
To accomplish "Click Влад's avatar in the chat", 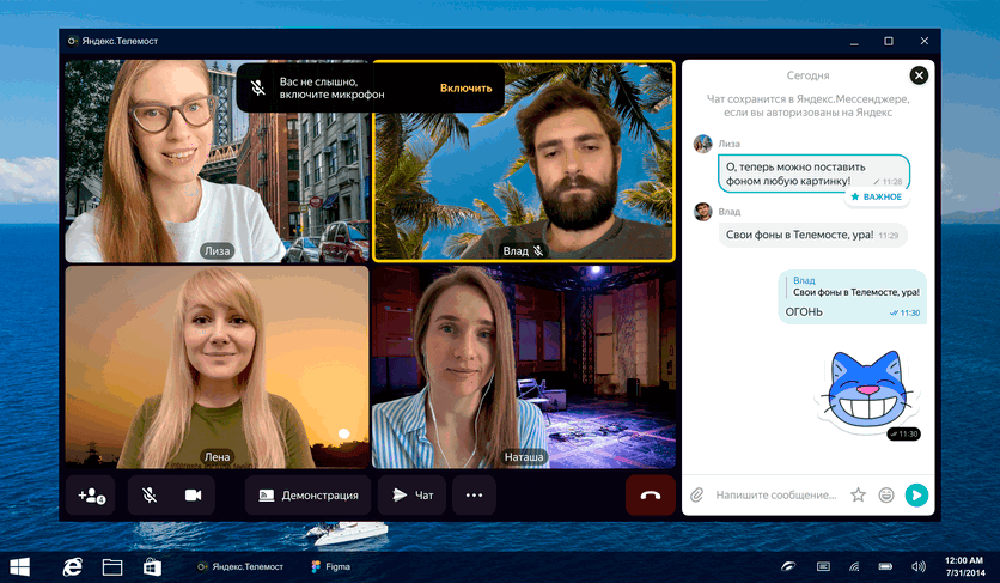I will pyautogui.click(x=703, y=211).
